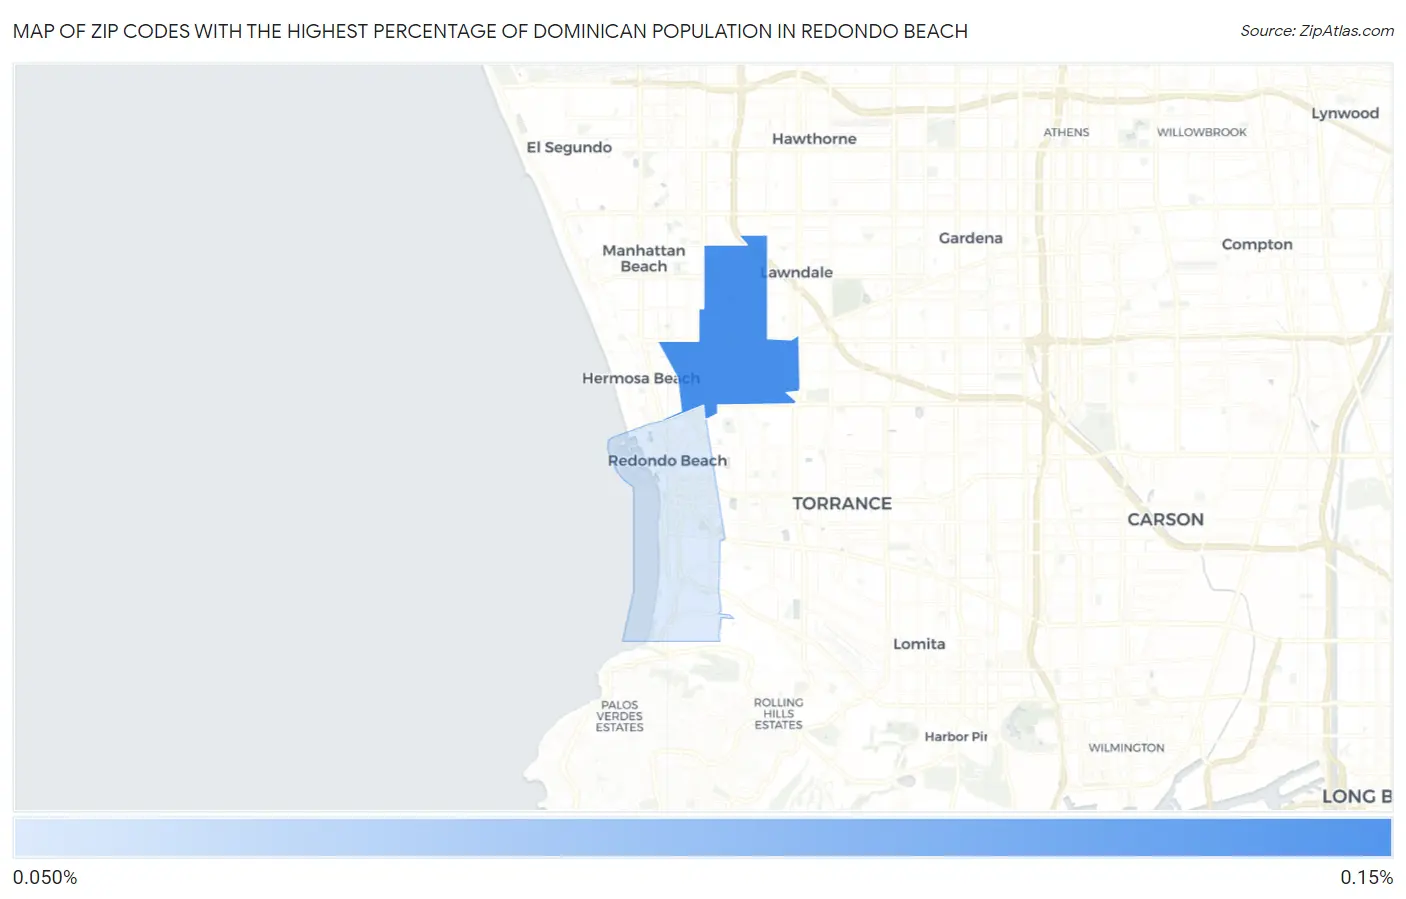Click the Willowbrook map label
The width and height of the screenshot is (1406, 899).
click(x=1202, y=132)
